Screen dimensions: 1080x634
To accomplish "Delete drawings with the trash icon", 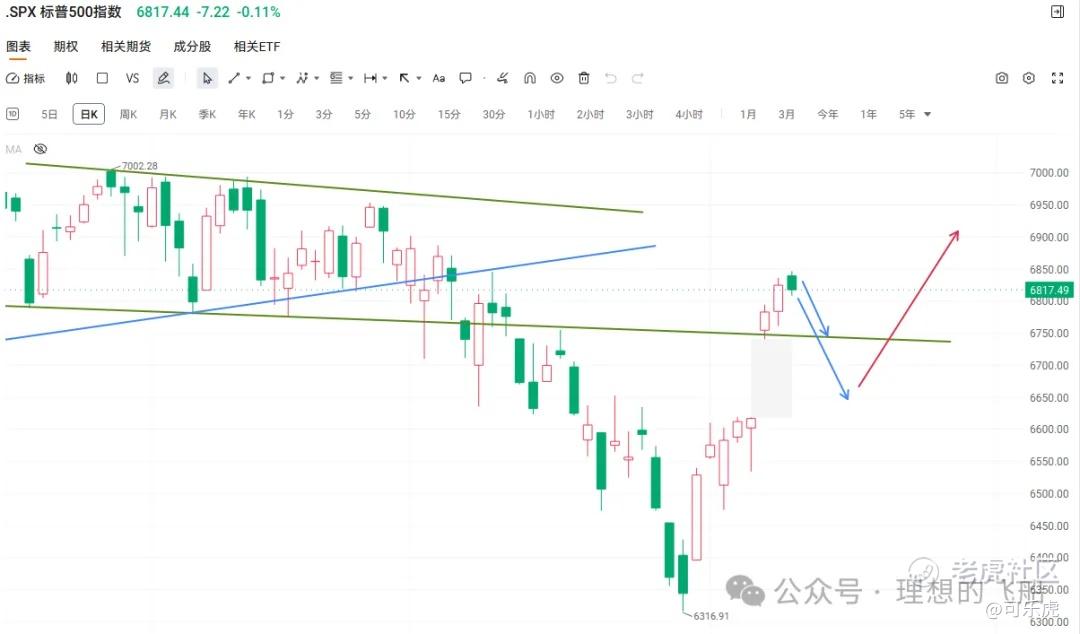I will (584, 78).
